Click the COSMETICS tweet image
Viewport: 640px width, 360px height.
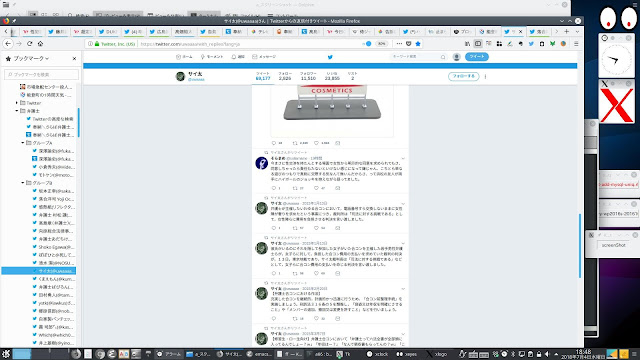point(332,110)
